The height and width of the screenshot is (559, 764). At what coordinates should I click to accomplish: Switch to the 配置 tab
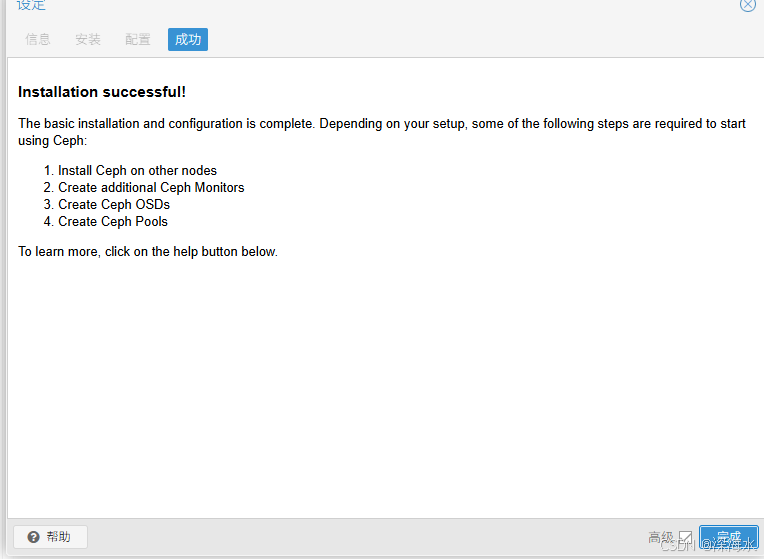(x=138, y=39)
